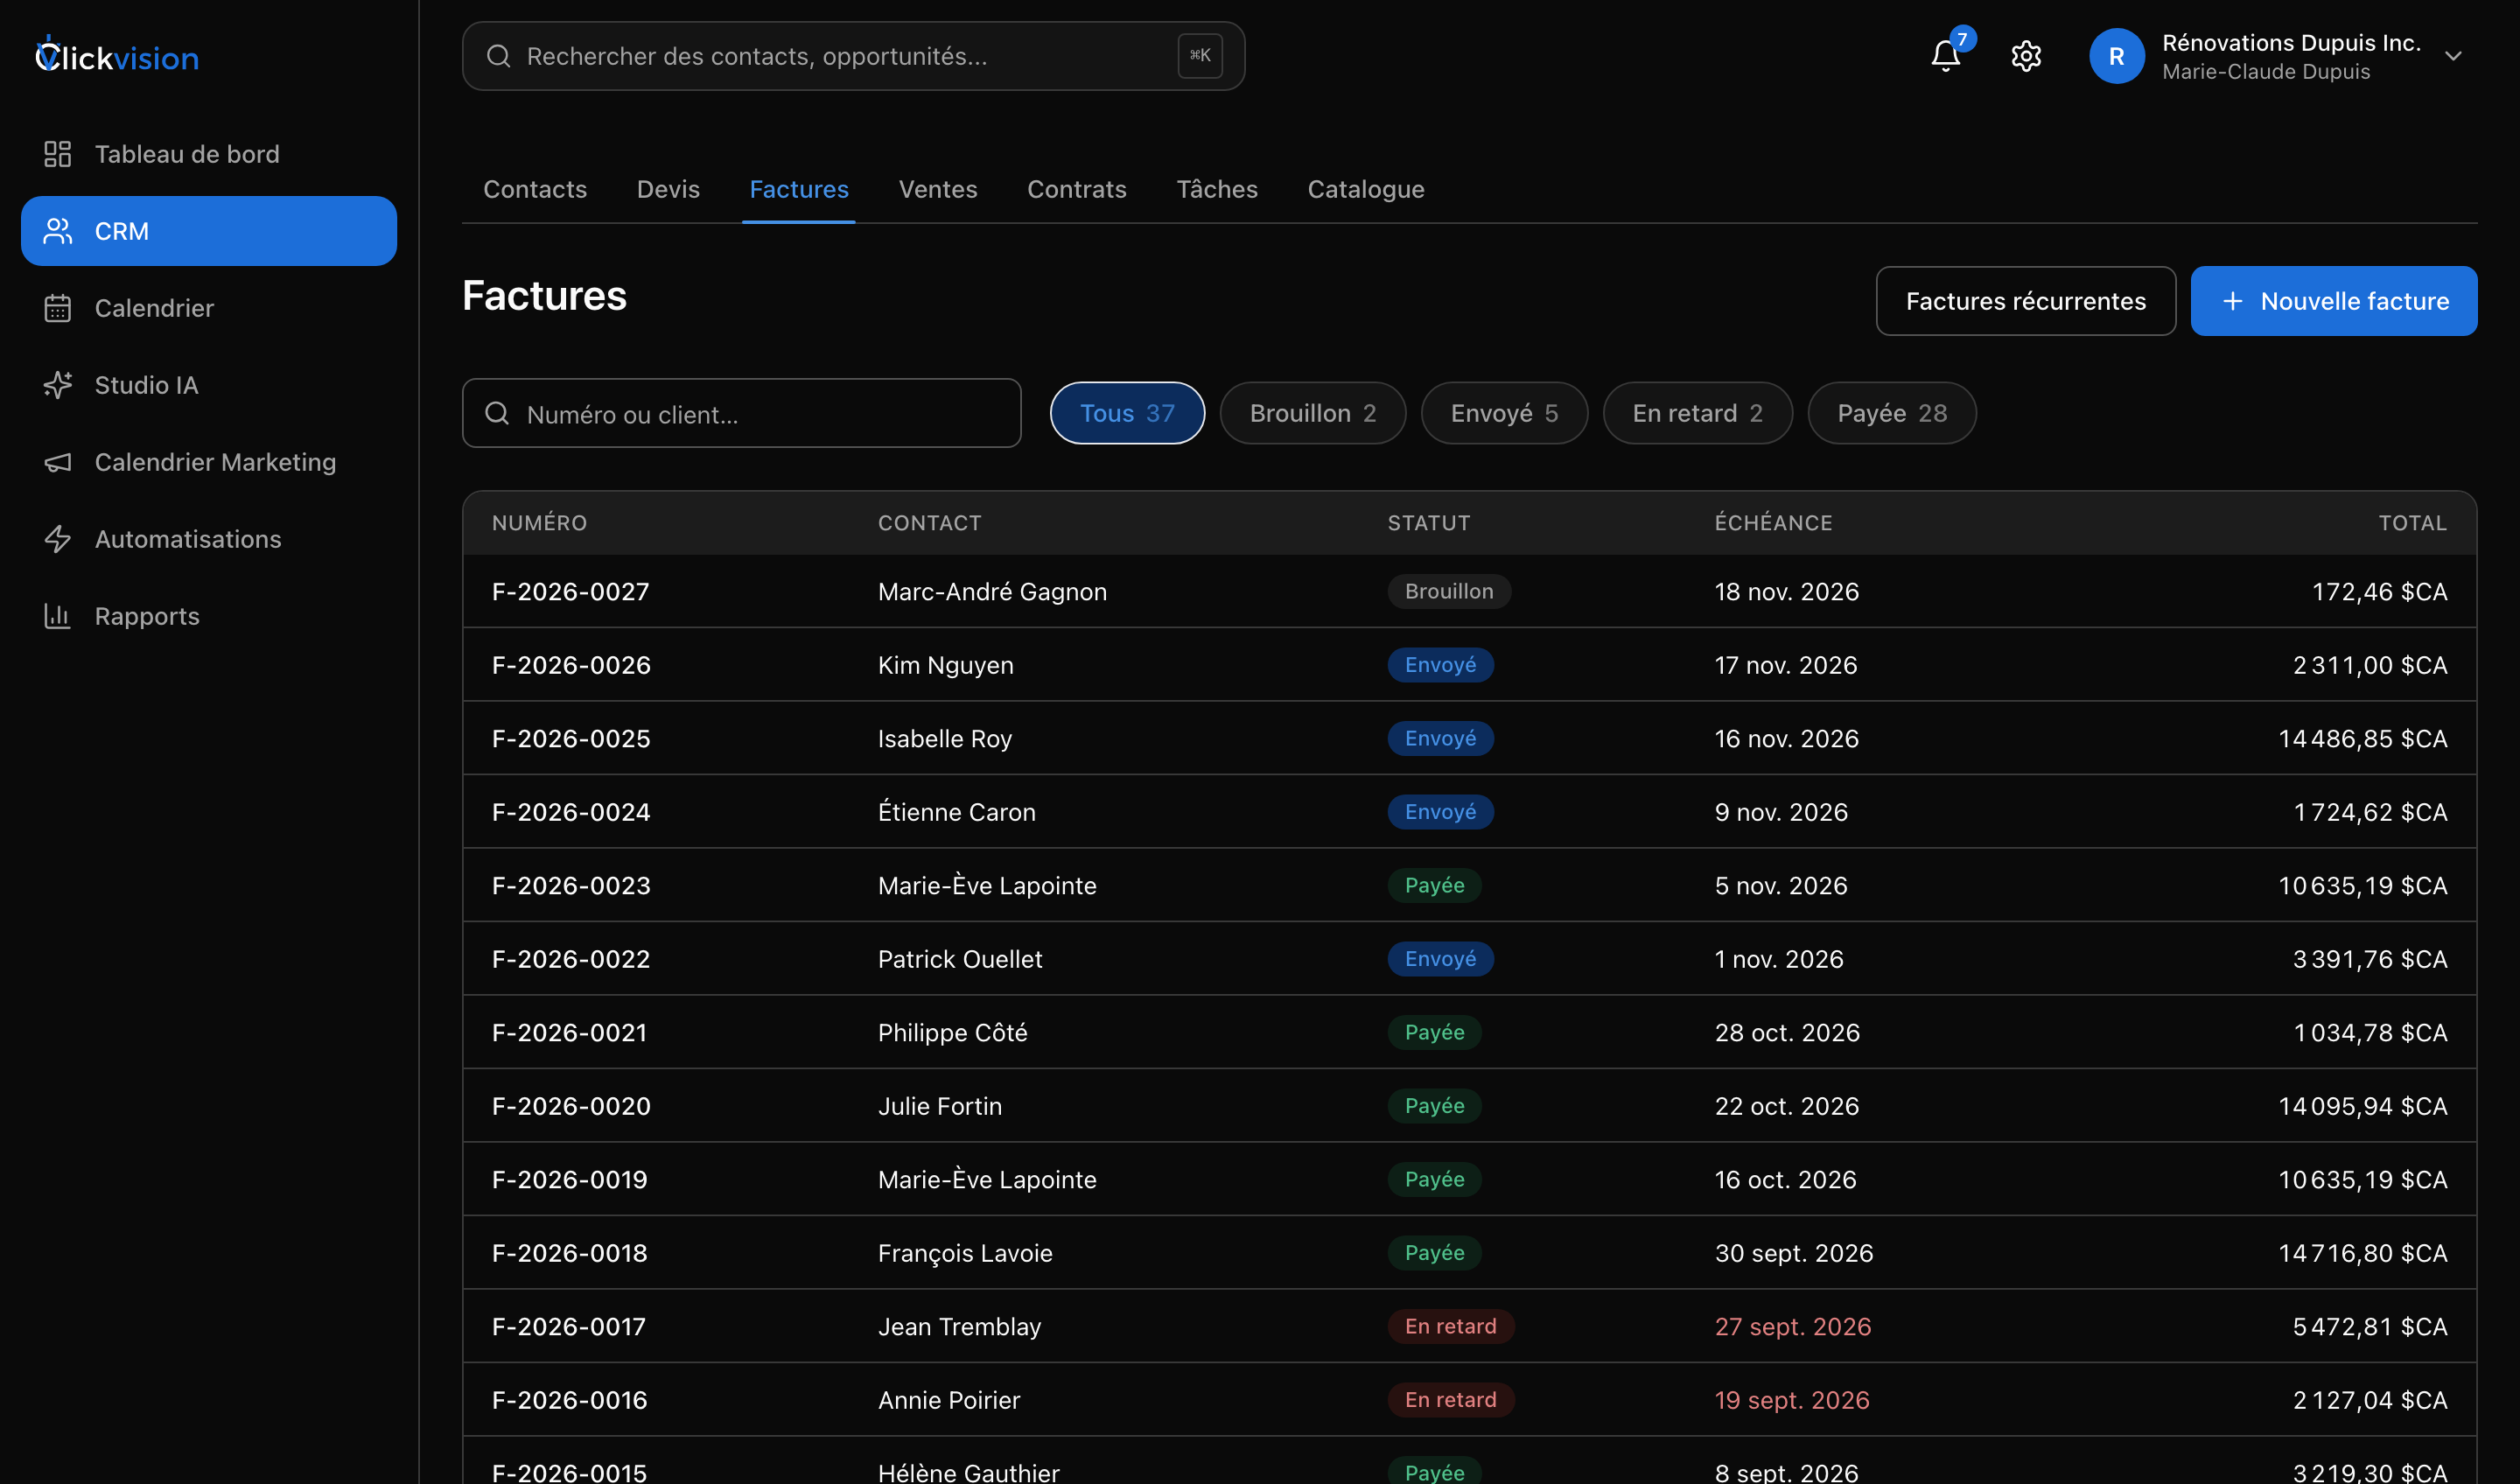Click the Clickvision logo
Screen dimensions: 2520x1484
117,56
